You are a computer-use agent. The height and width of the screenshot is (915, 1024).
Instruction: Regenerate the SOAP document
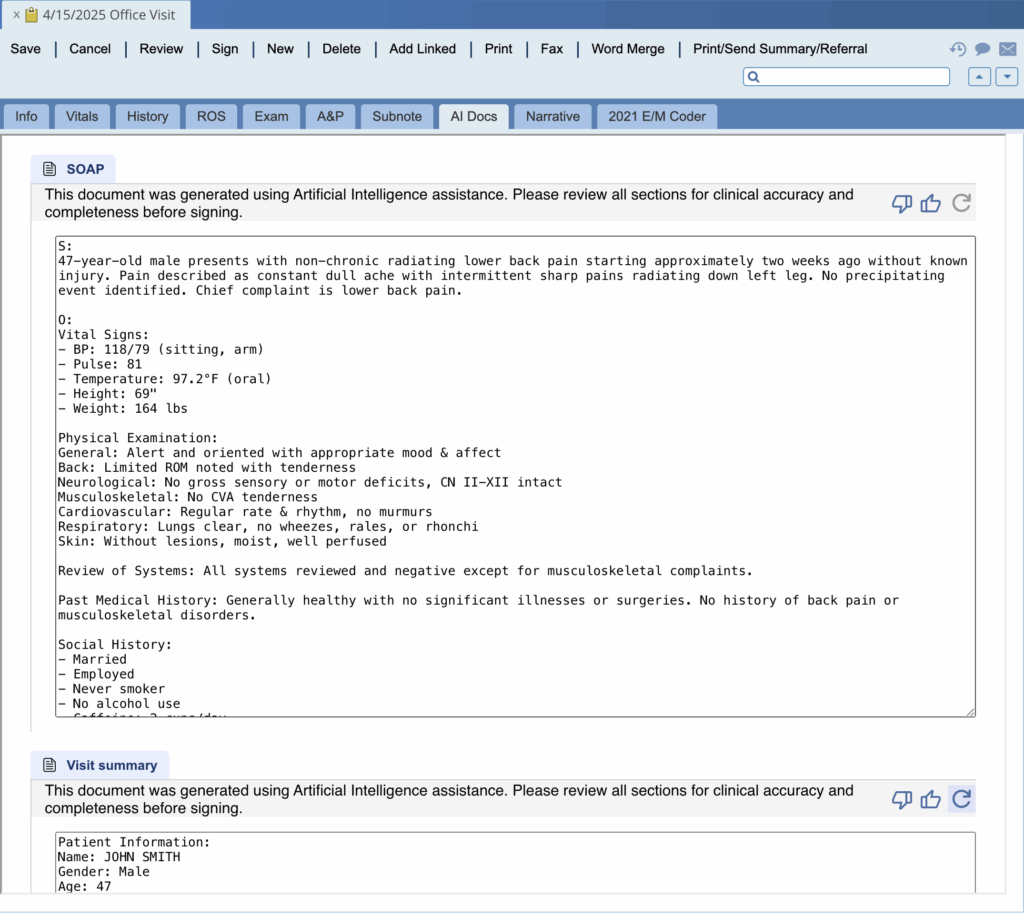(x=961, y=203)
